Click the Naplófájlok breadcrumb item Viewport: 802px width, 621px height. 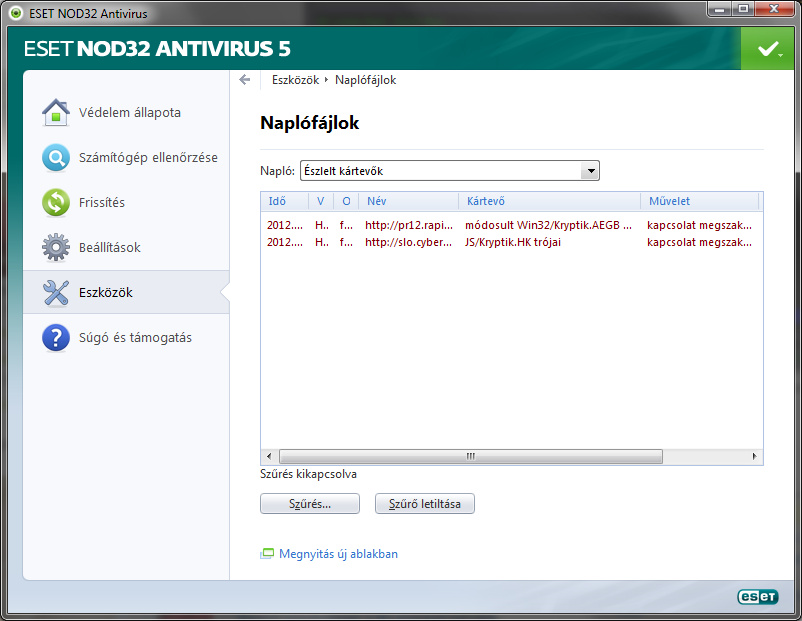coord(365,80)
